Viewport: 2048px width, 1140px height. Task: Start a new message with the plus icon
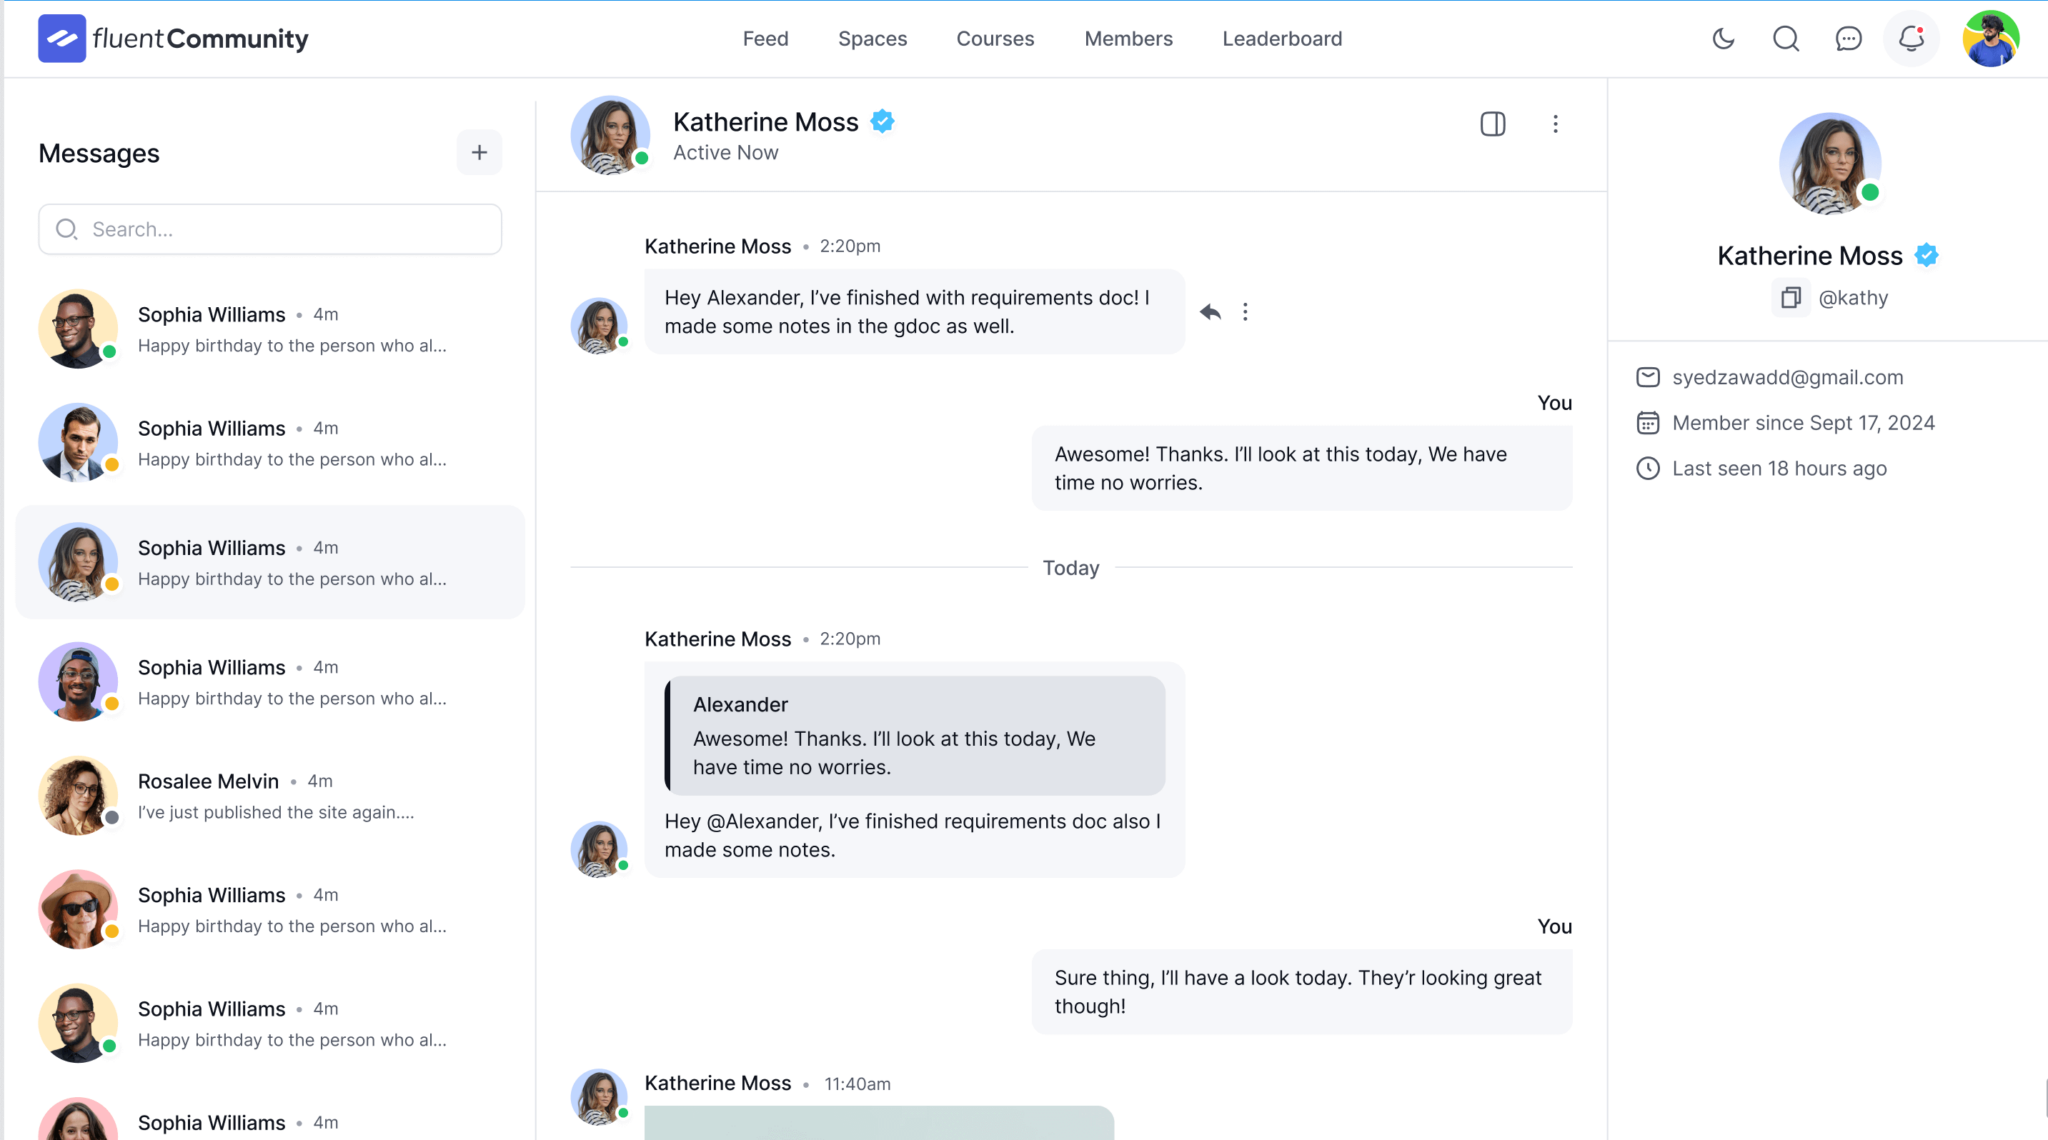pos(479,152)
